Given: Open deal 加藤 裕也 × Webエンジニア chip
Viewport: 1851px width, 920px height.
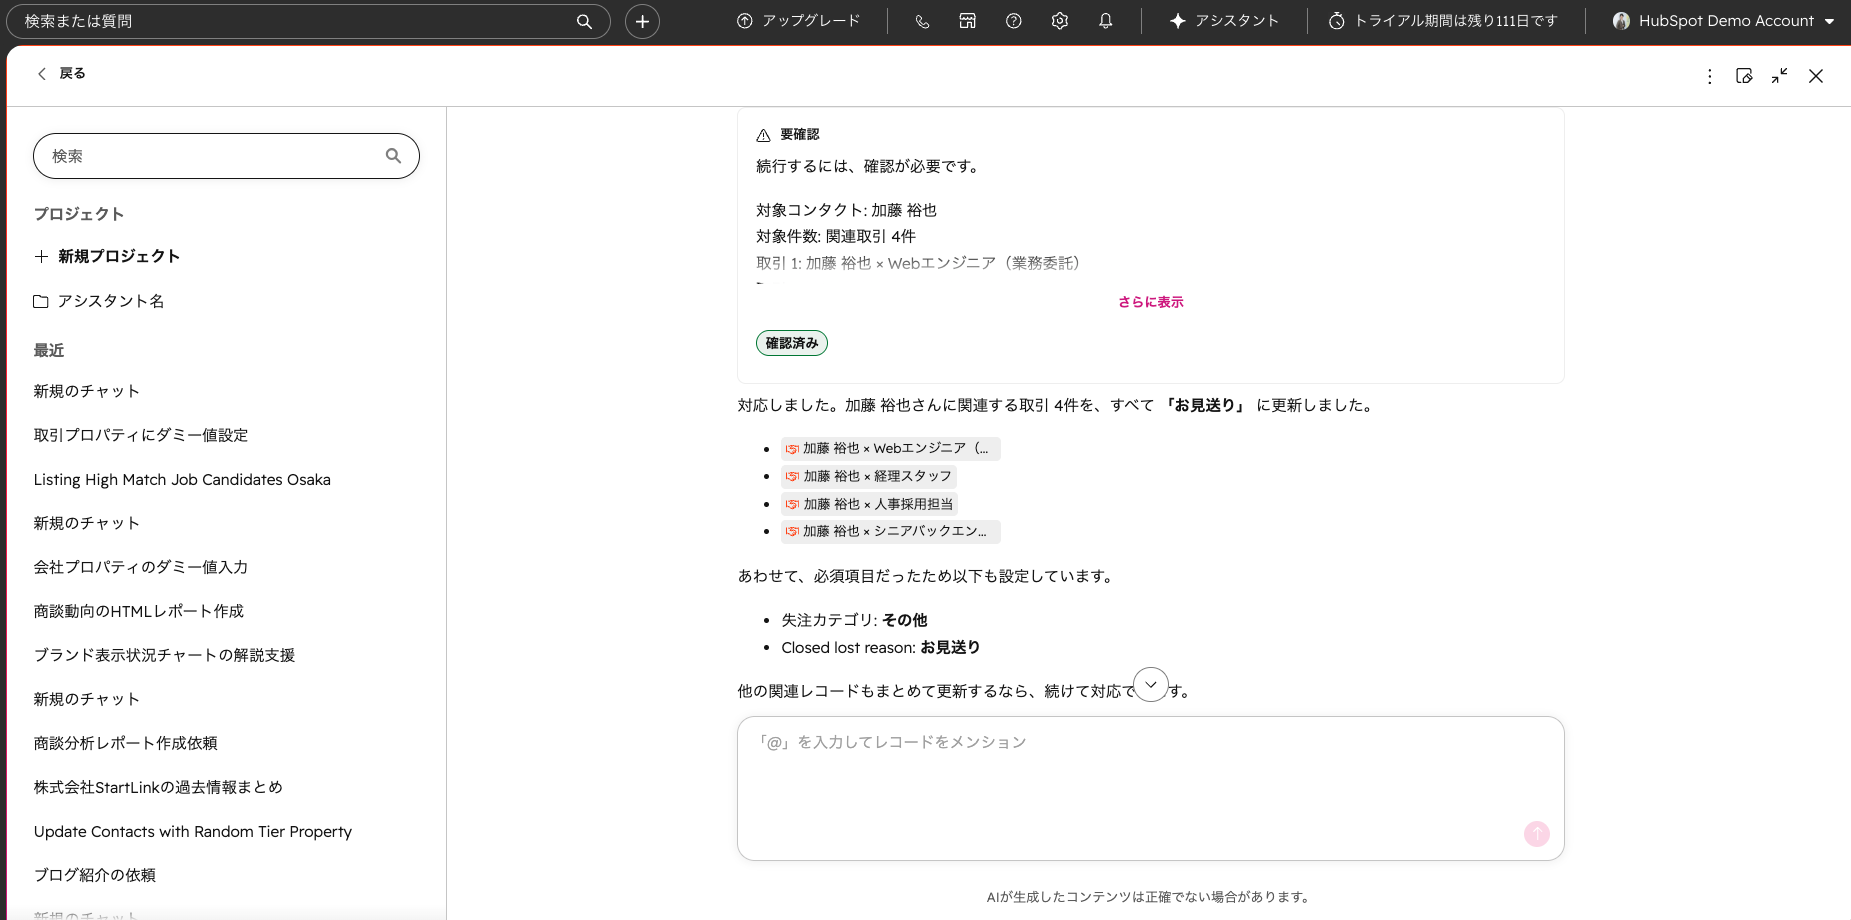Looking at the screenshot, I should click(891, 448).
